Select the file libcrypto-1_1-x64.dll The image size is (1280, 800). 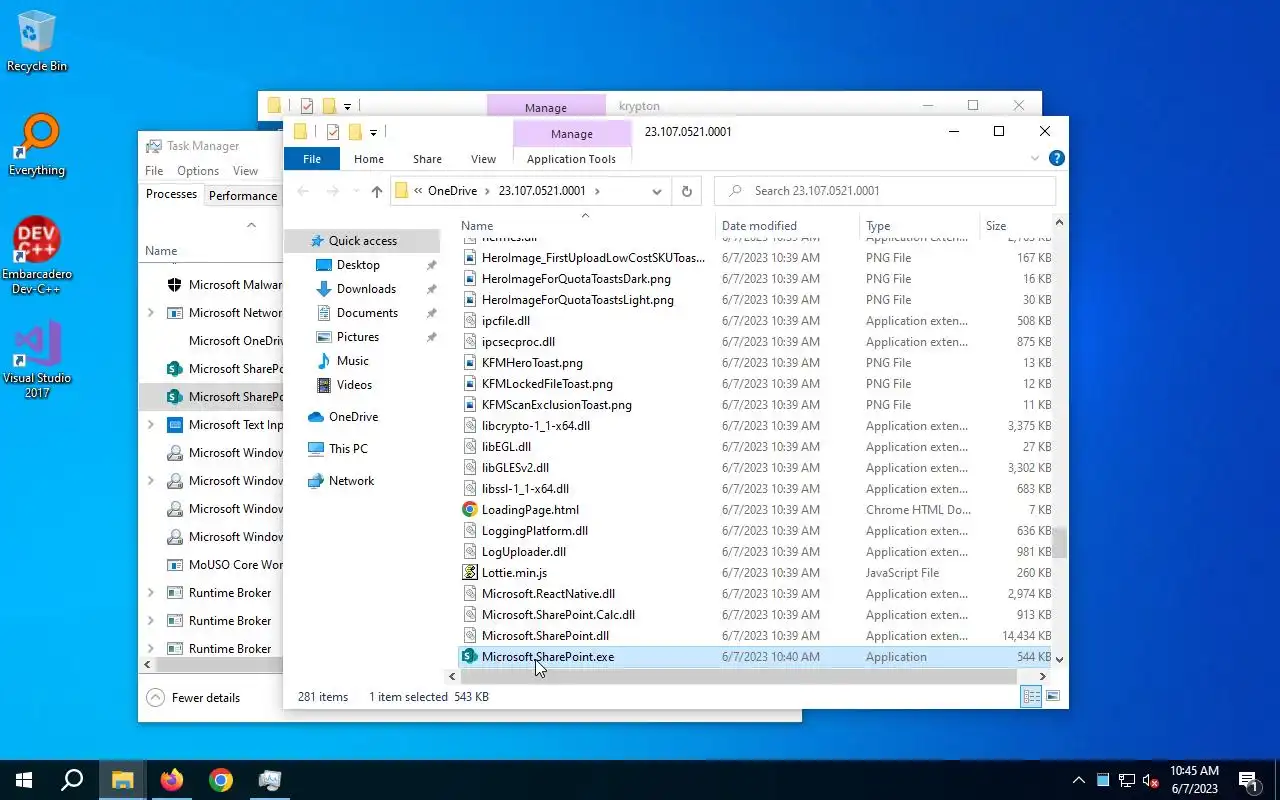(536, 426)
